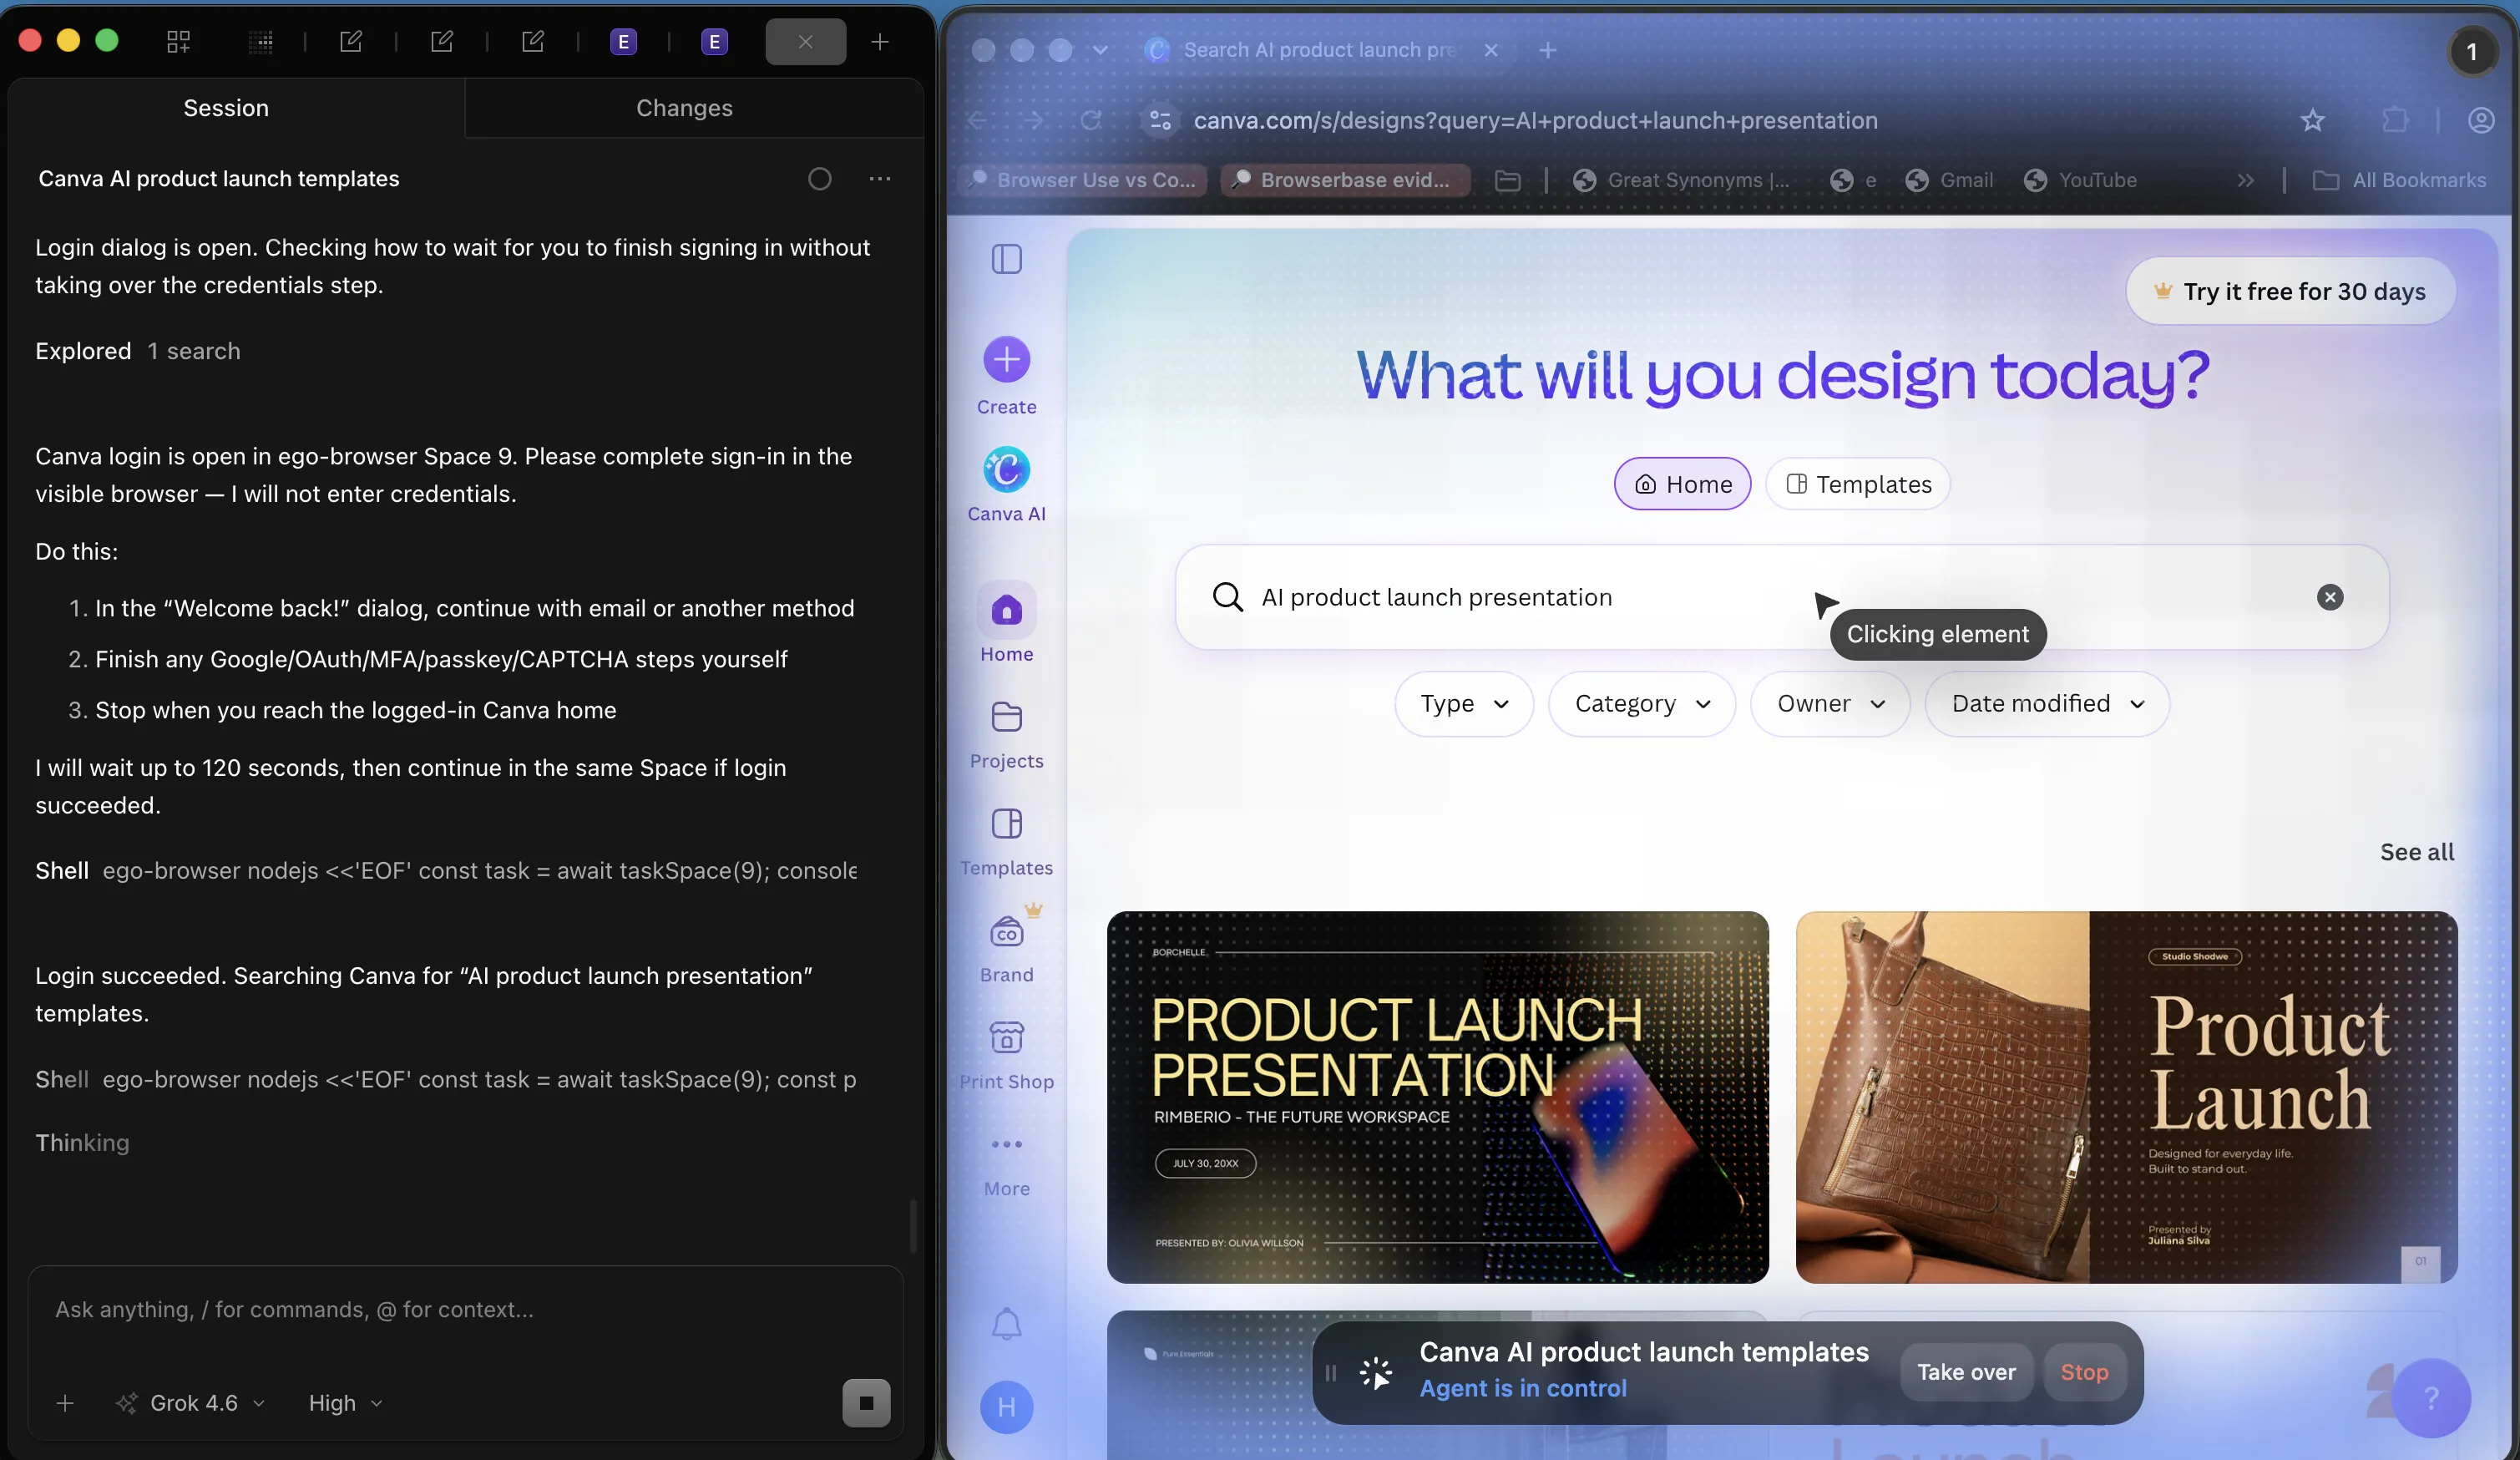Open Templates in the Canva sidebar
The height and width of the screenshot is (1460, 2520).
pyautogui.click(x=1006, y=842)
